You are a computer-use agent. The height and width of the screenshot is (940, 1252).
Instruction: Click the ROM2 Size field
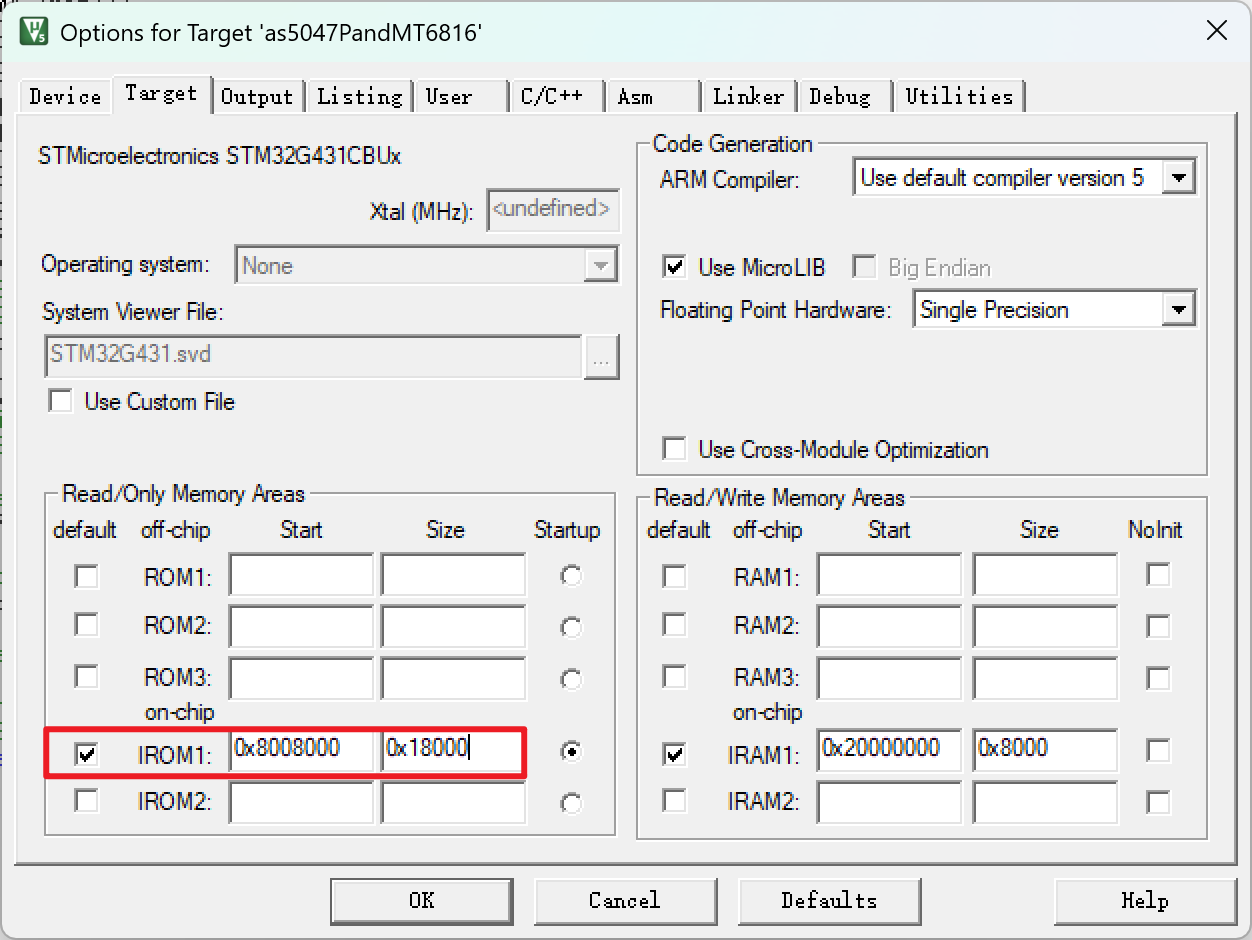pyautogui.click(x=453, y=627)
